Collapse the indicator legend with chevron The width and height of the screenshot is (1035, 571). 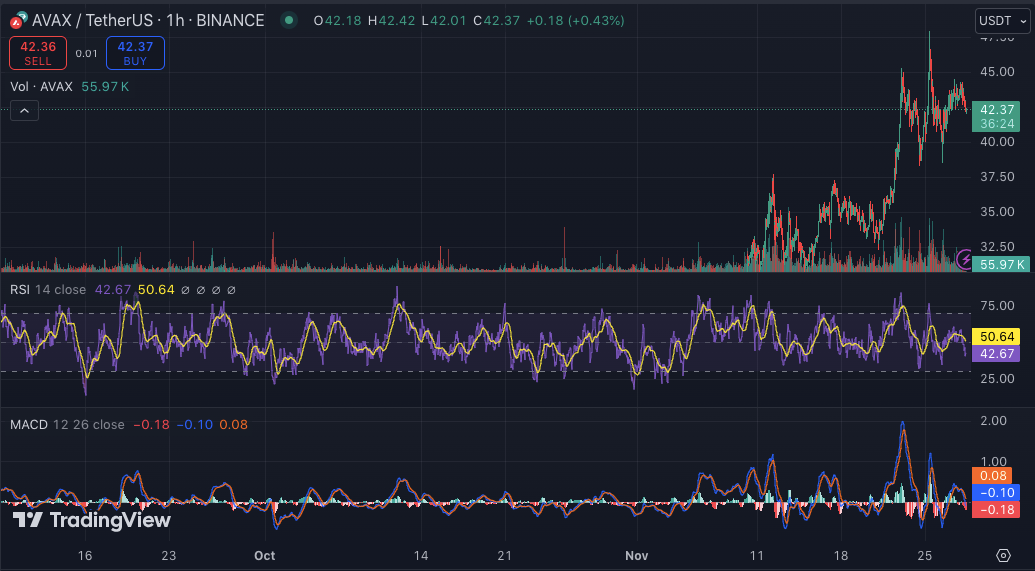click(24, 111)
